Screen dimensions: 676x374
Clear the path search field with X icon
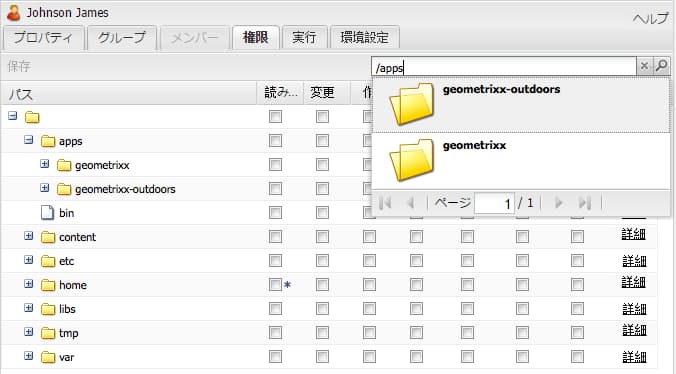(x=644, y=66)
